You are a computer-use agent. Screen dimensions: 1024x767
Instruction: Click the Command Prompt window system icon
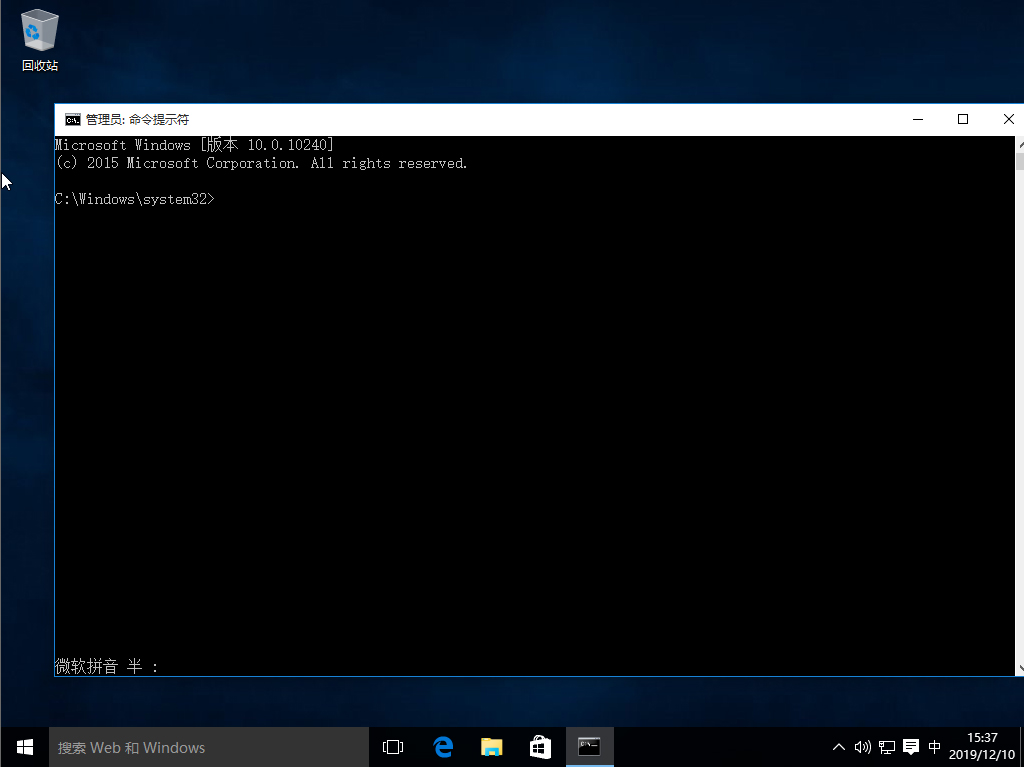tap(72, 118)
